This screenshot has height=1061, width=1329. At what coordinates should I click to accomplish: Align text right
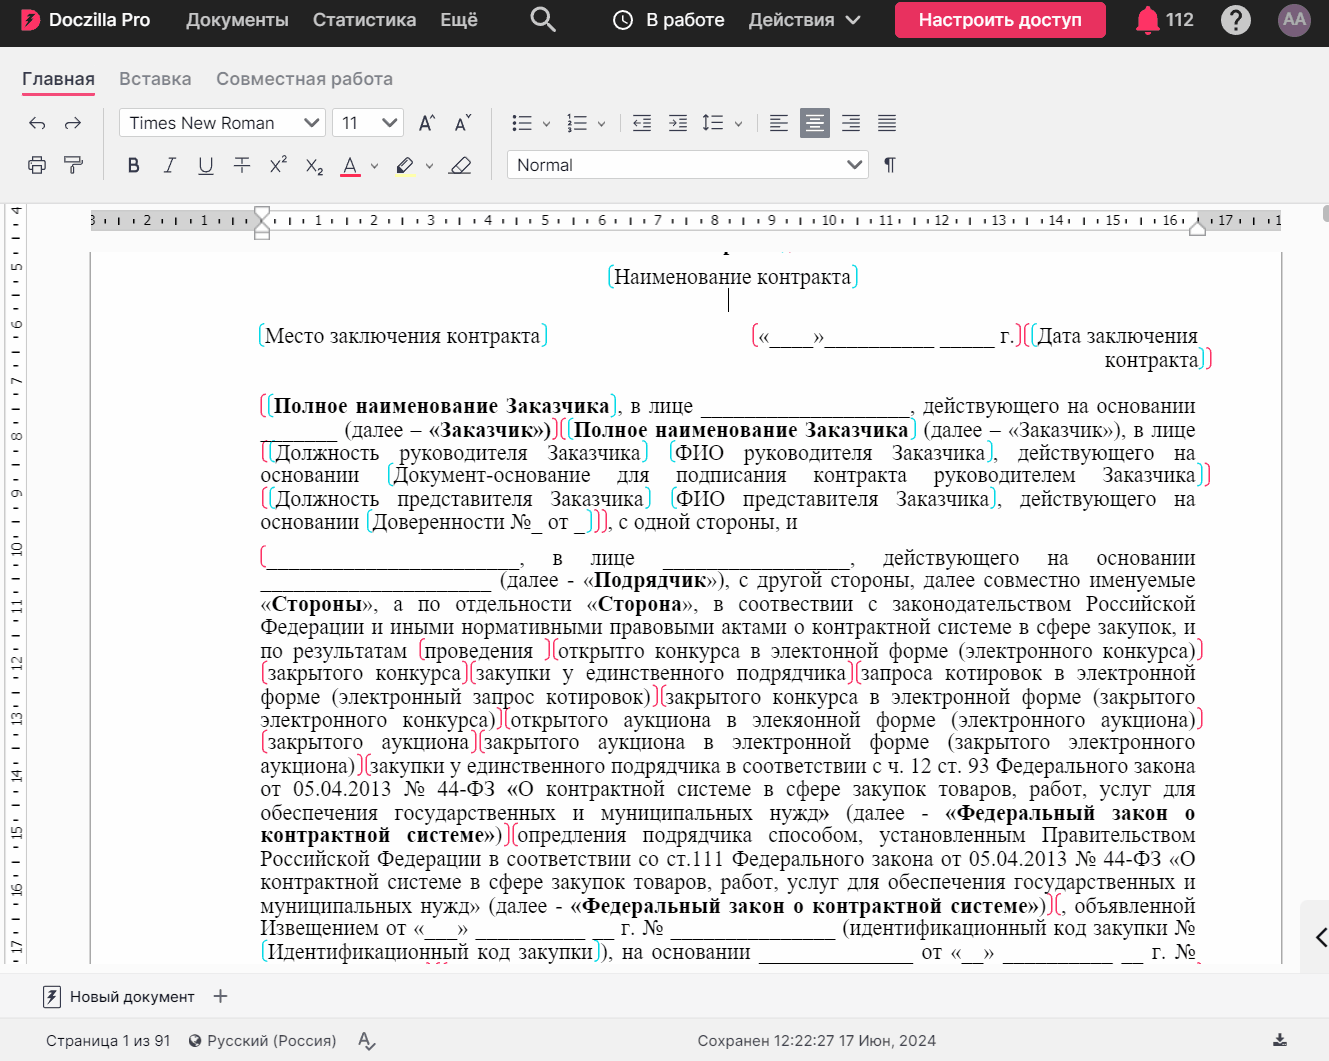point(851,123)
